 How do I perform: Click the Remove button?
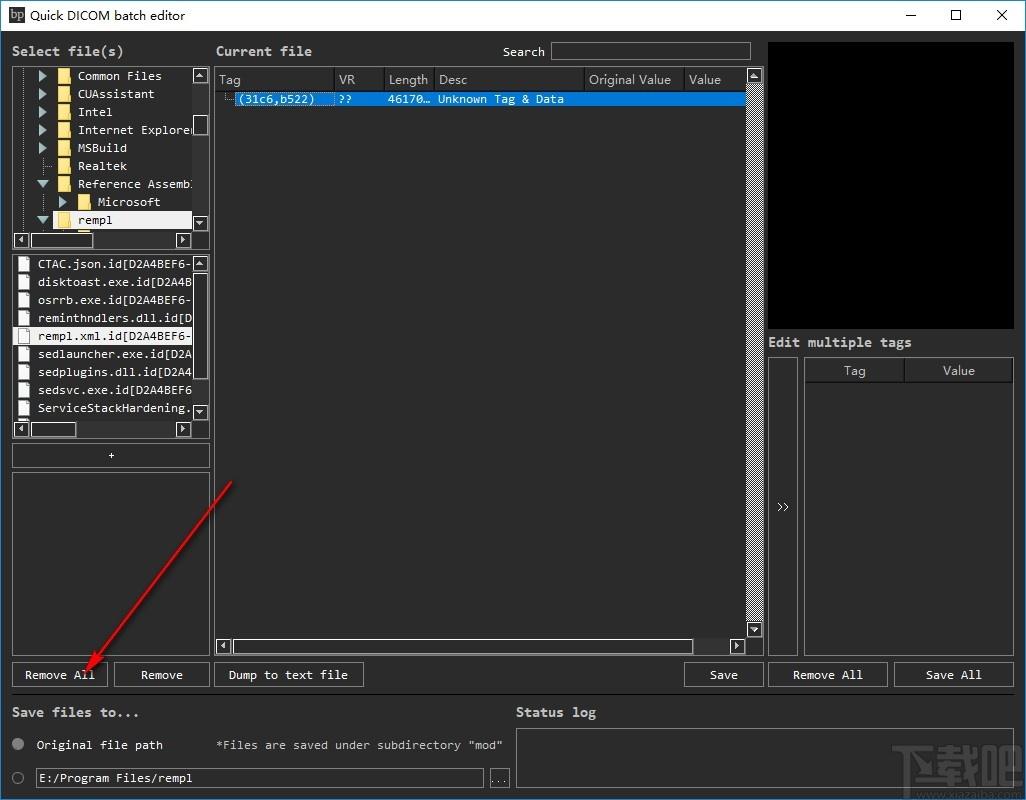click(162, 675)
